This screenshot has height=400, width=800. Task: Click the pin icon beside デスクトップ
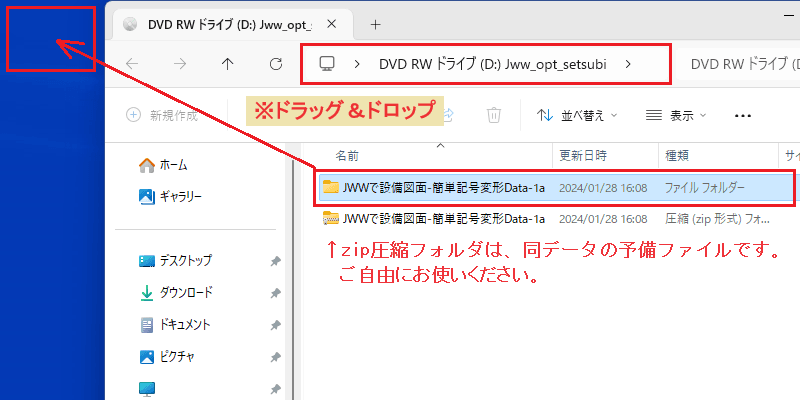click(275, 261)
